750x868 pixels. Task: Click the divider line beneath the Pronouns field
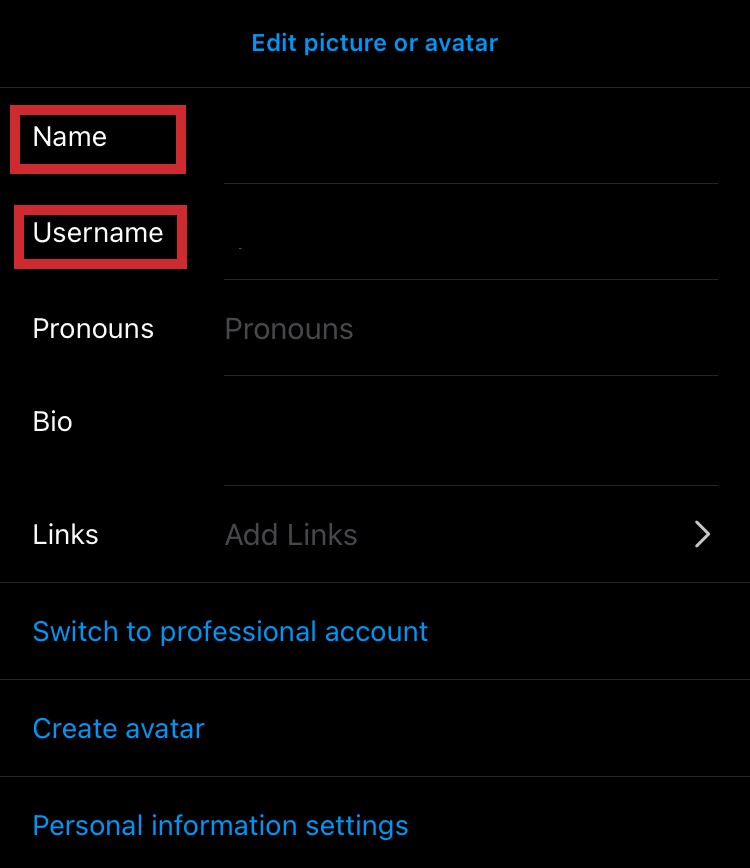[x=470, y=375]
